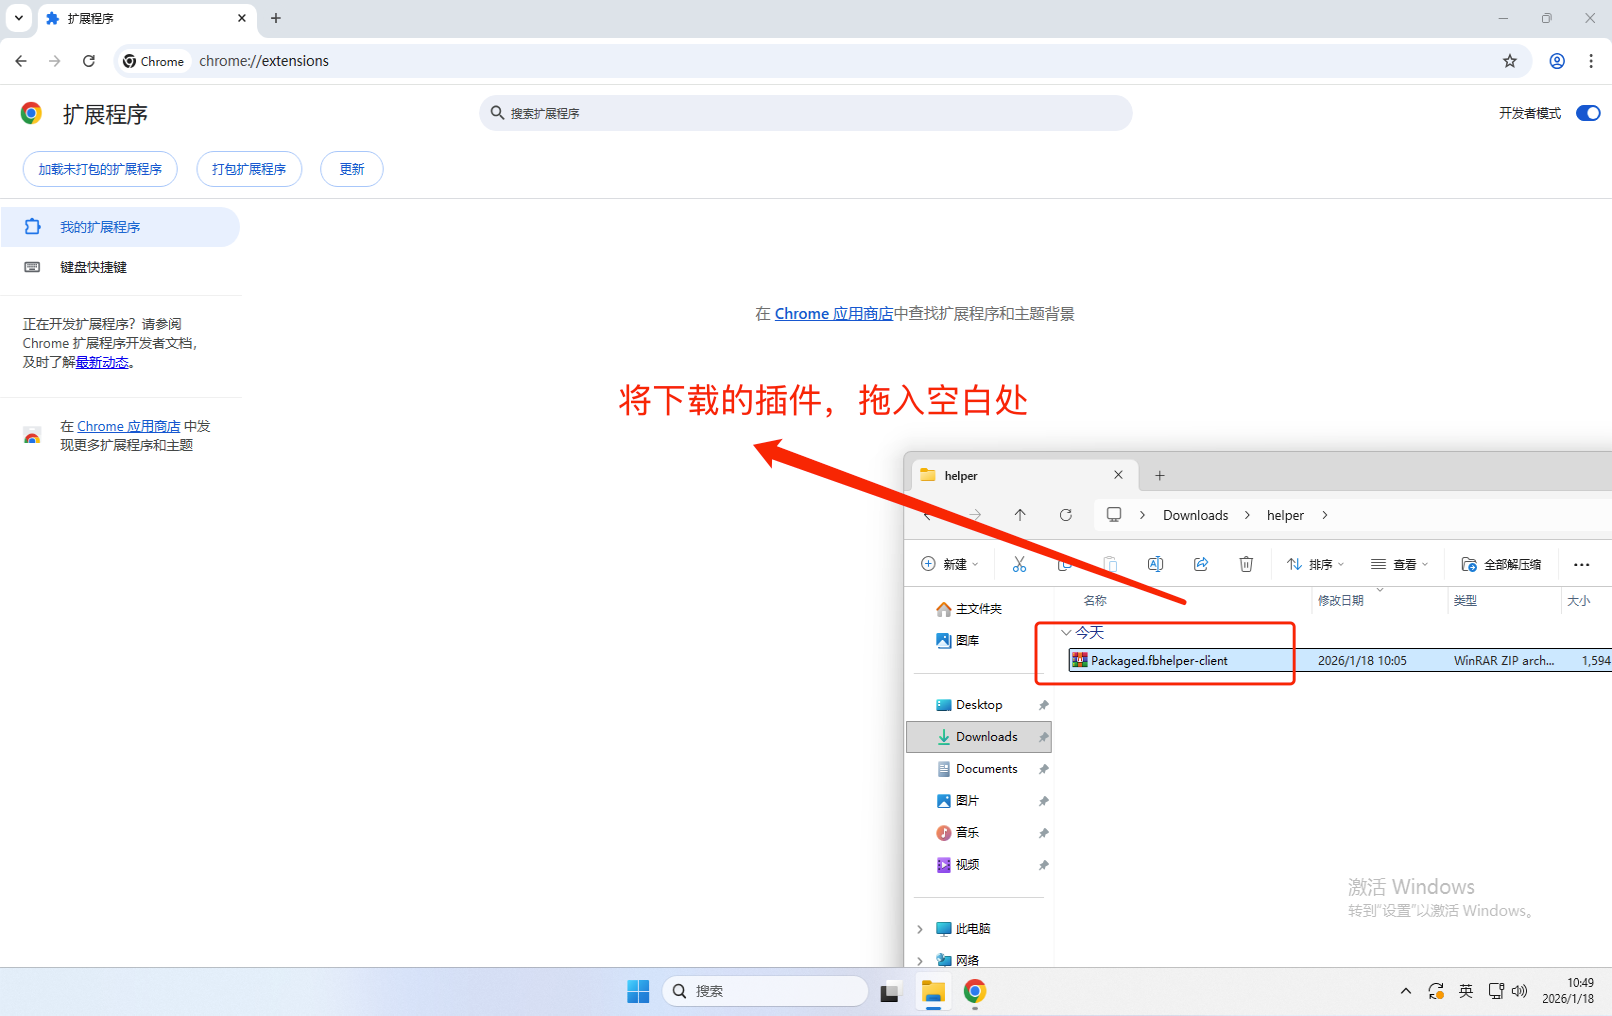Viewport: 1612px width, 1016px height.
Task: Click Load unpacked extension button
Action: pos(100,169)
